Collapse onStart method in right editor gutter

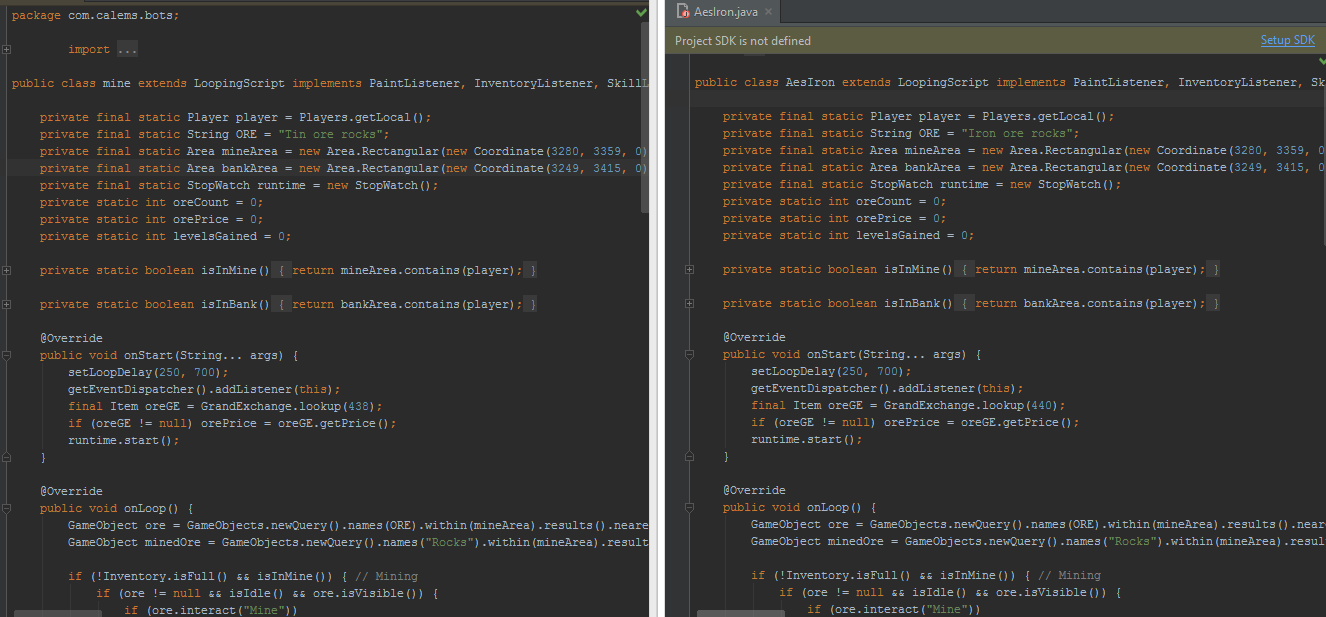(690, 354)
